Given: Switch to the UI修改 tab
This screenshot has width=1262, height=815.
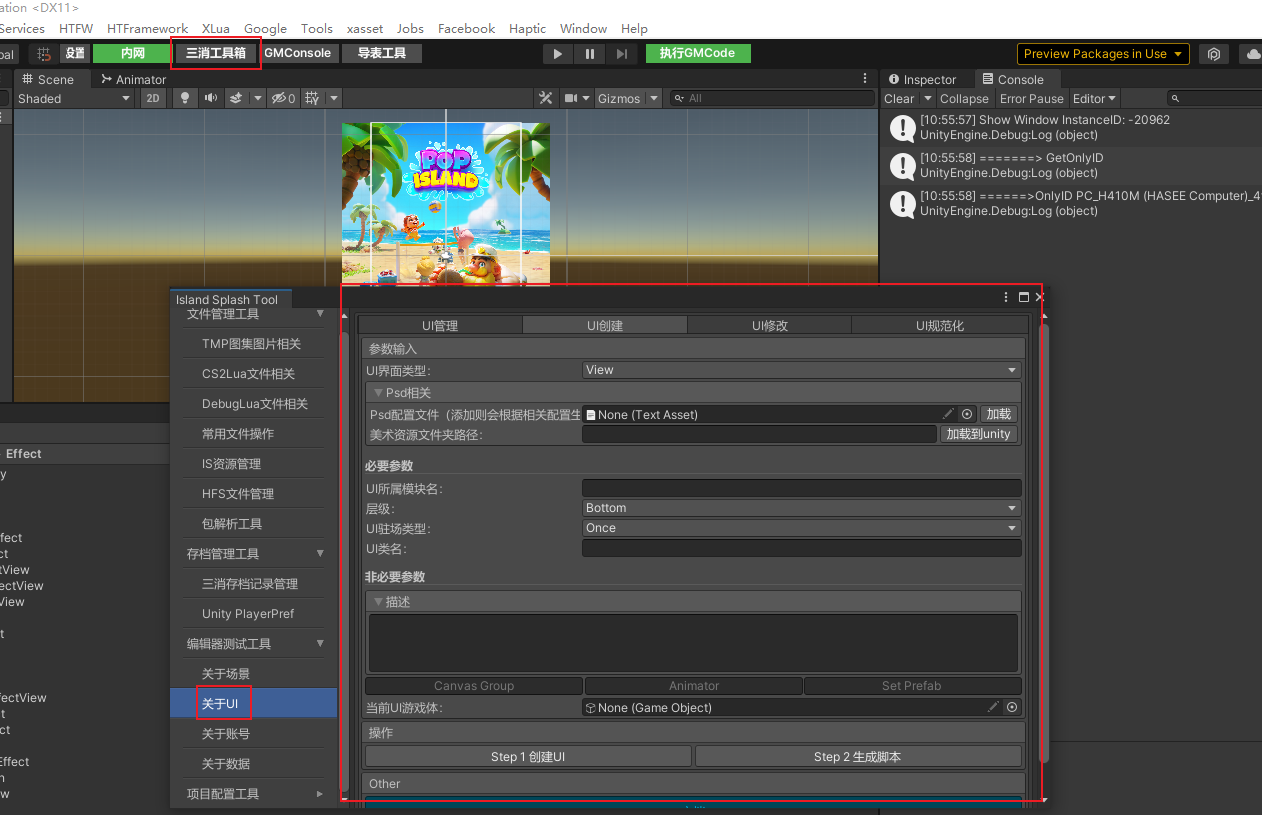Looking at the screenshot, I should tap(769, 325).
